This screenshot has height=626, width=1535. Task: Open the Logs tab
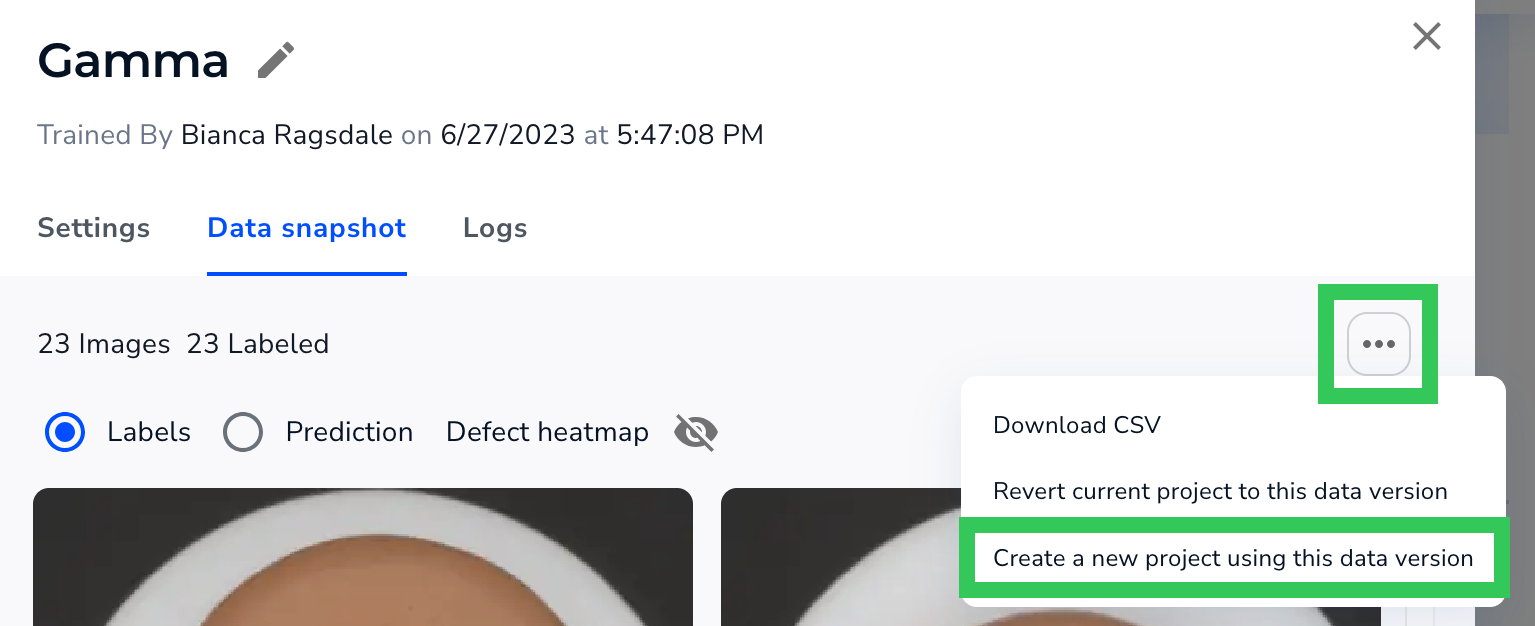[495, 228]
